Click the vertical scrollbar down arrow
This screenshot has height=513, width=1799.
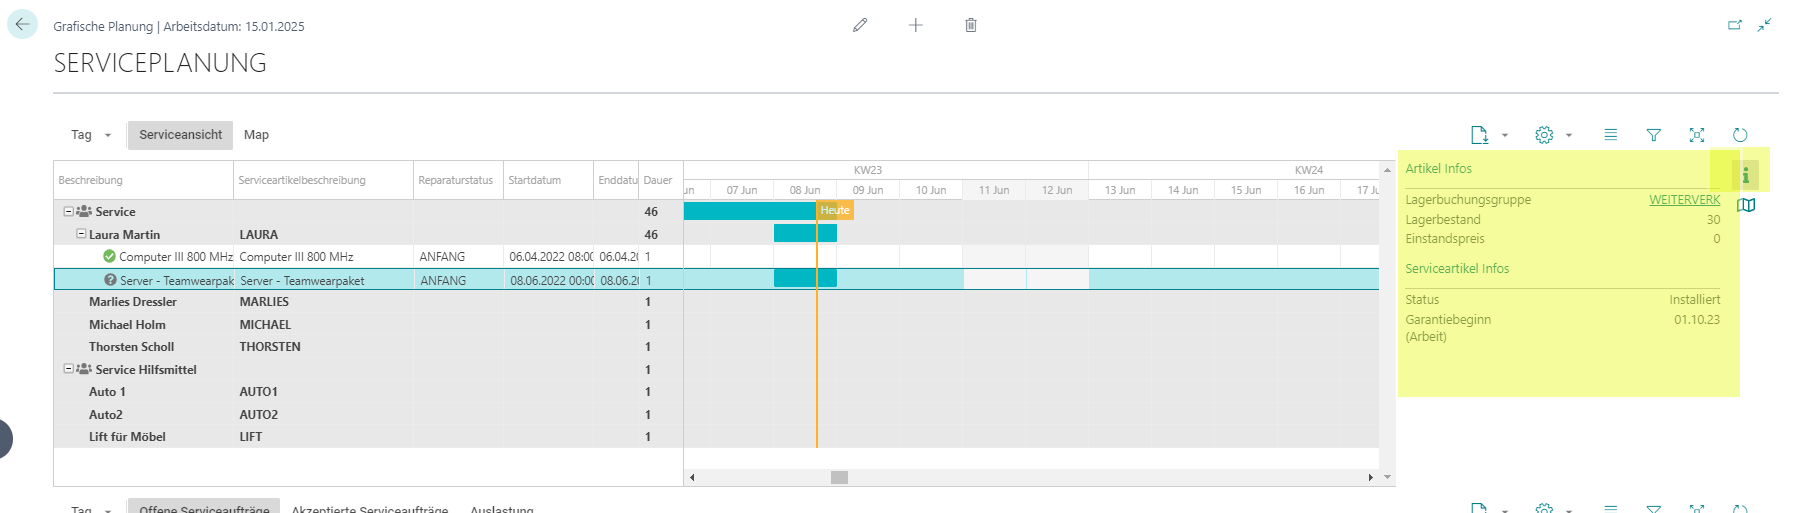click(1387, 477)
